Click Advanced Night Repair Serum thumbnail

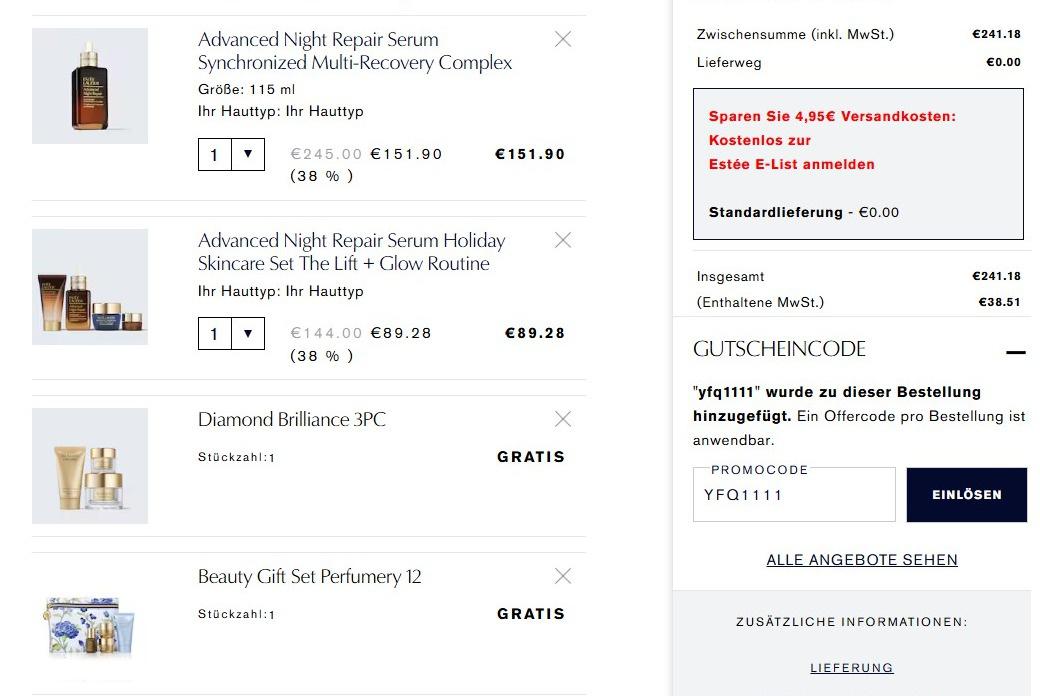click(90, 86)
